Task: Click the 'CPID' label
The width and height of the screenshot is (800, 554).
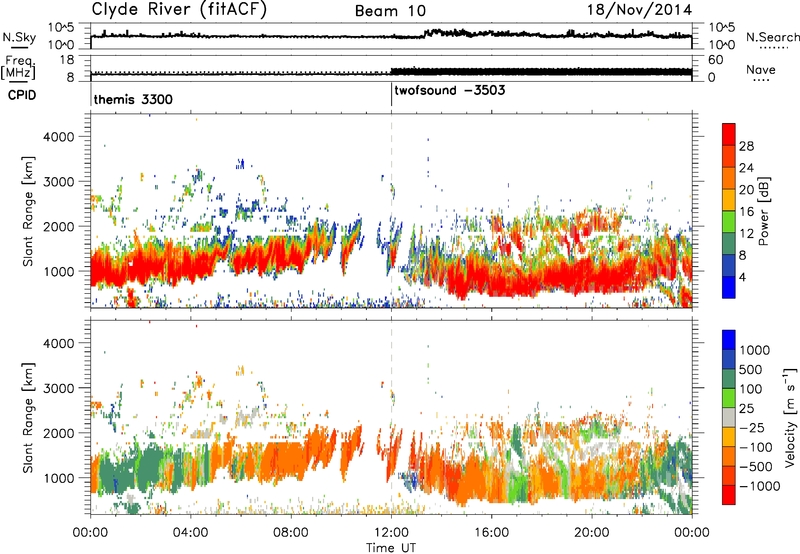Action: coord(22,95)
